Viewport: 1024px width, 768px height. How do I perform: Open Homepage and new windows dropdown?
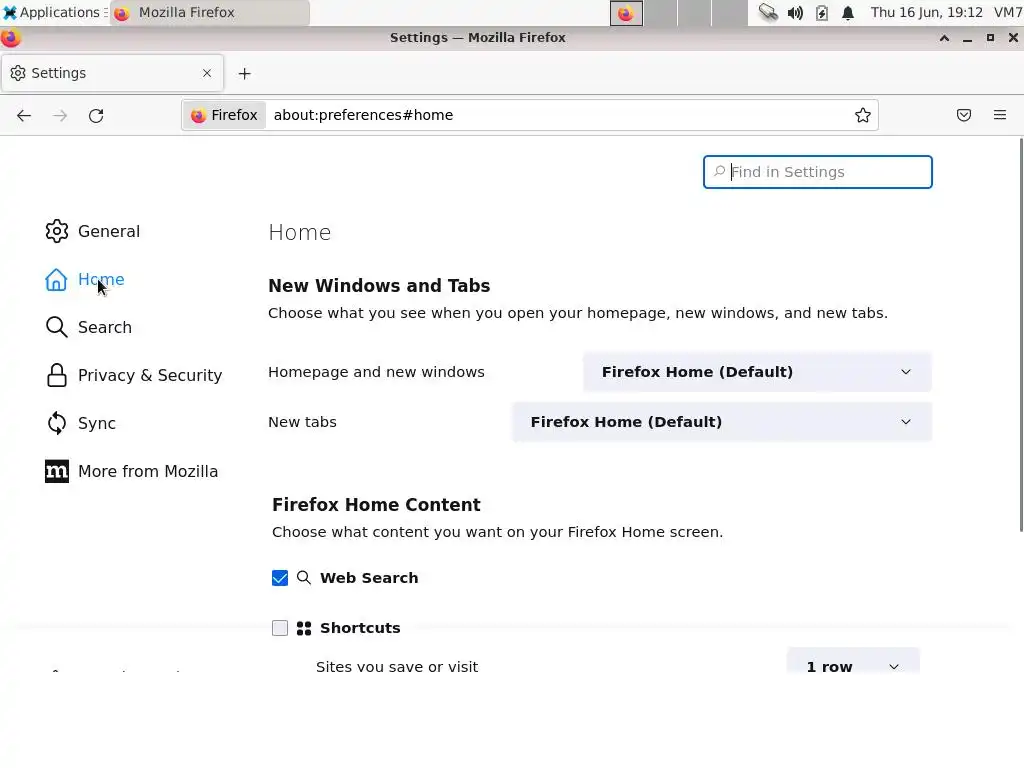pos(757,372)
